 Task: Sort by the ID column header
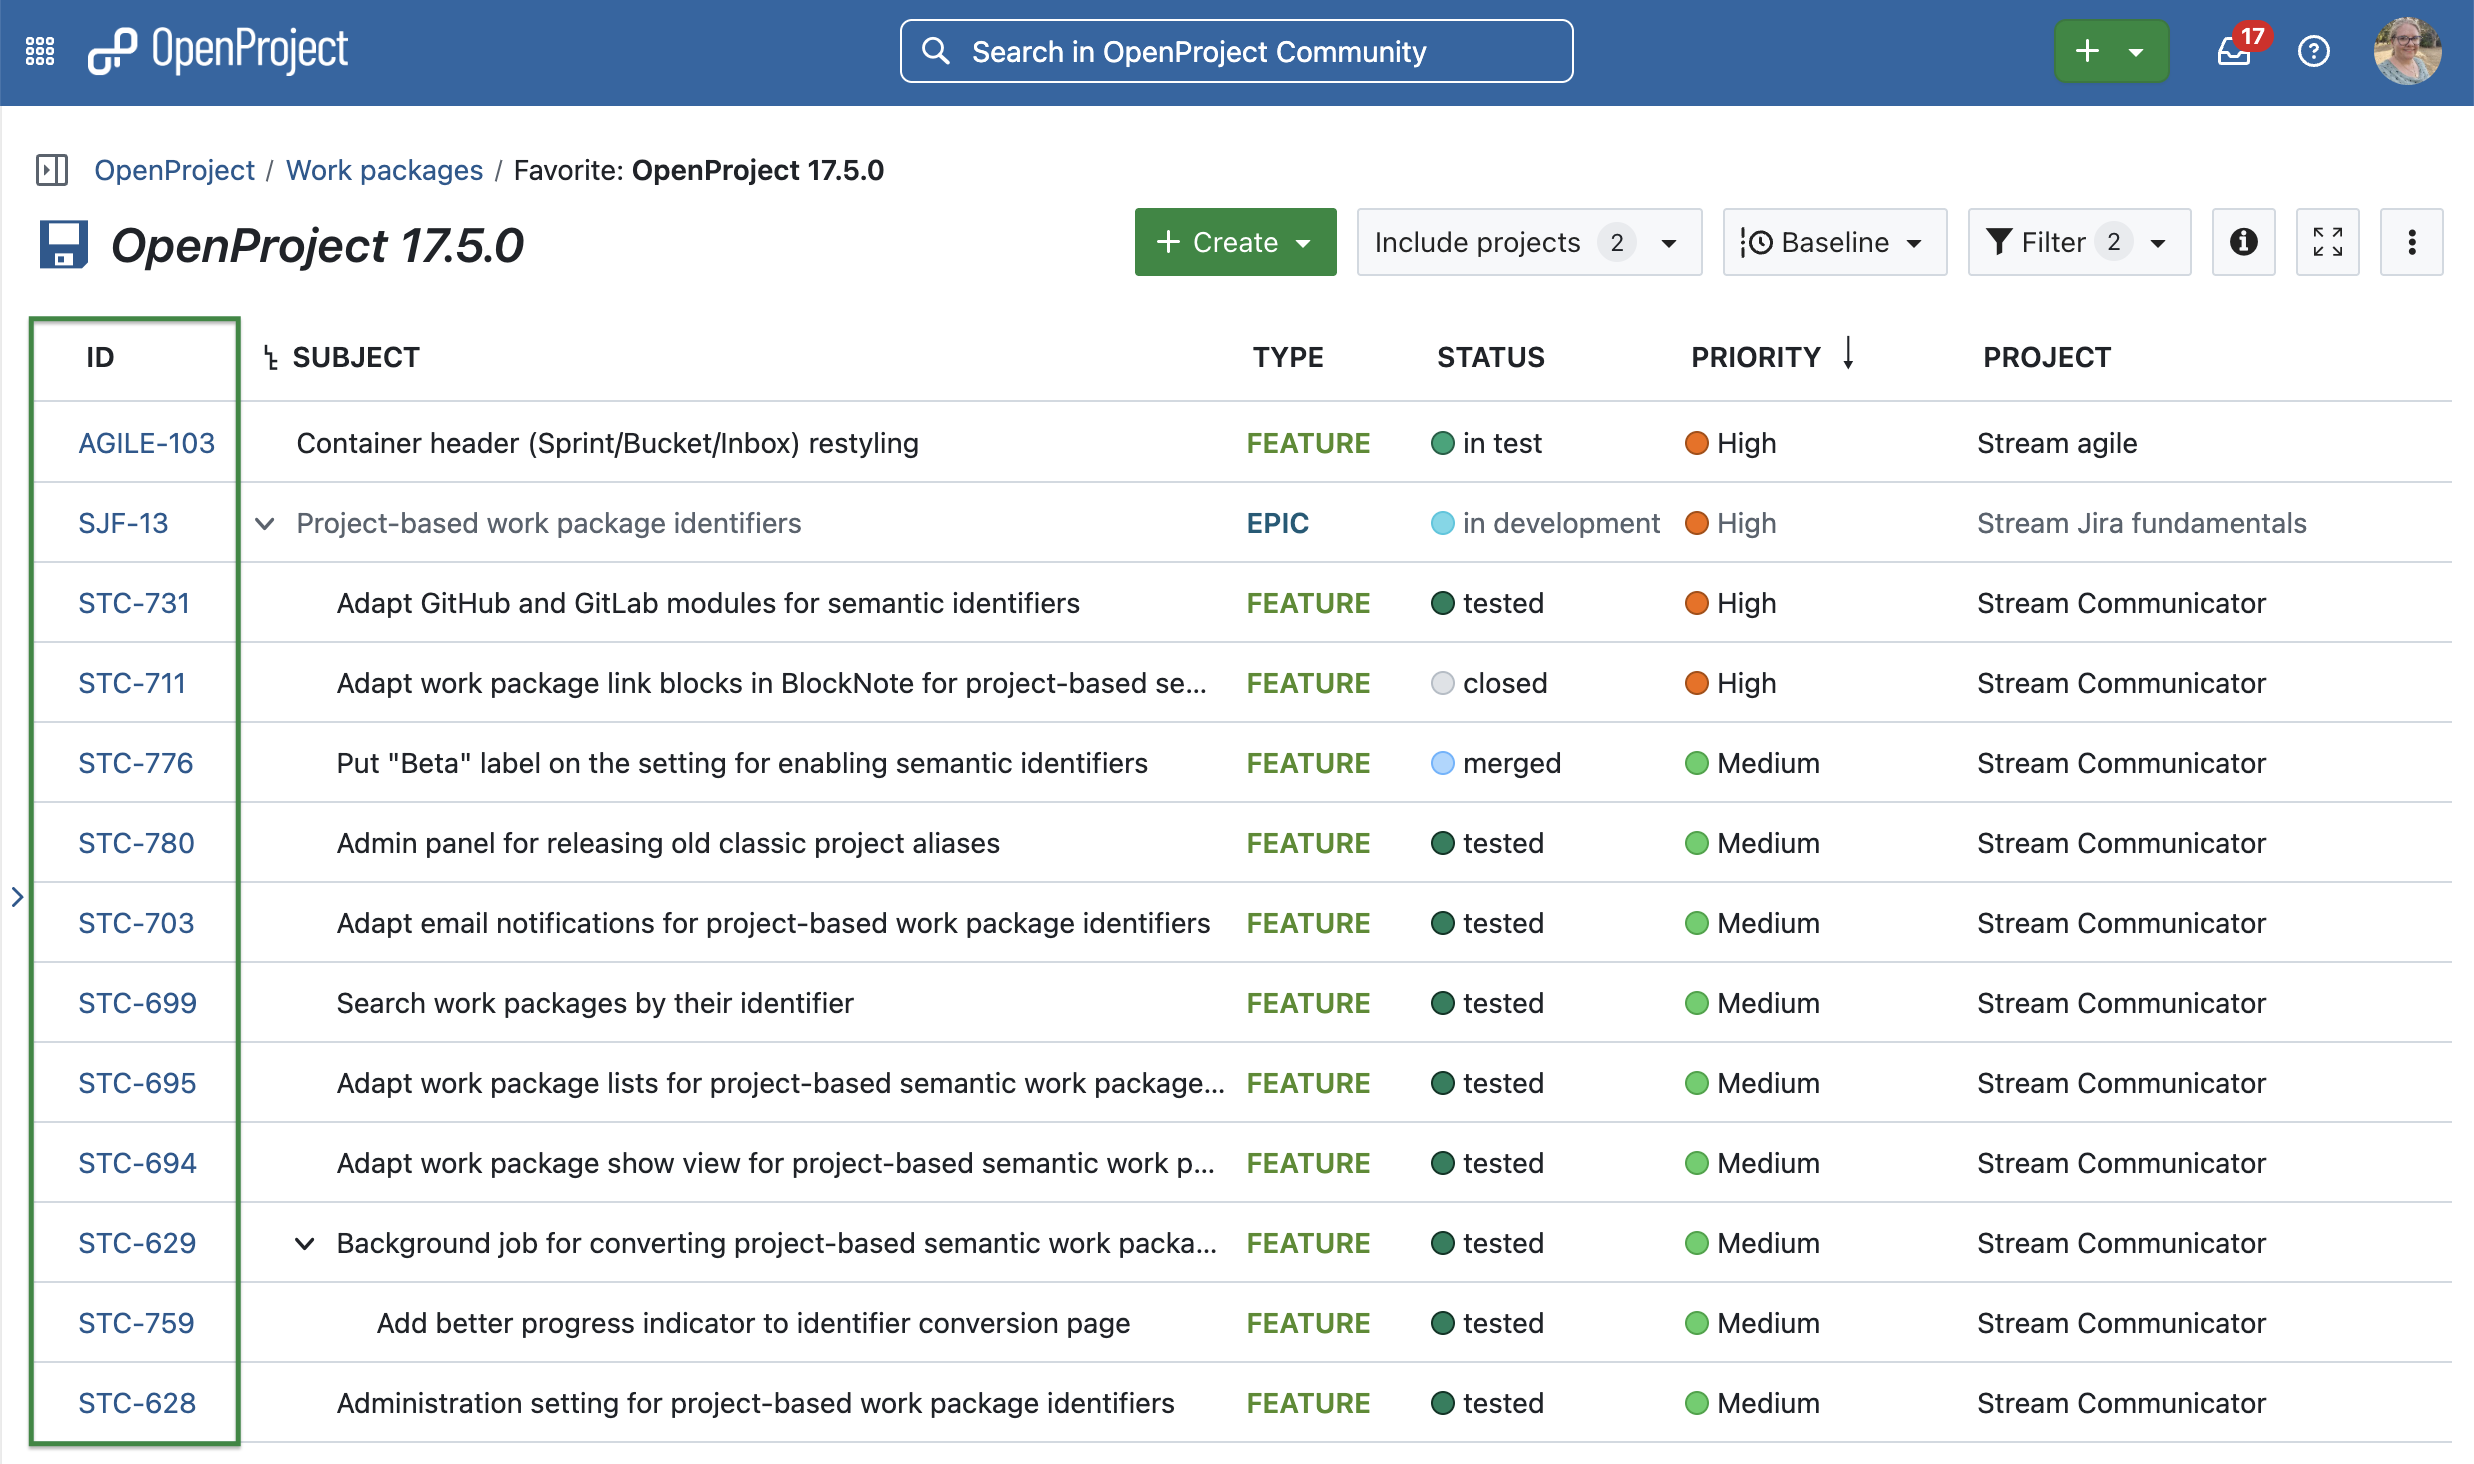100,357
